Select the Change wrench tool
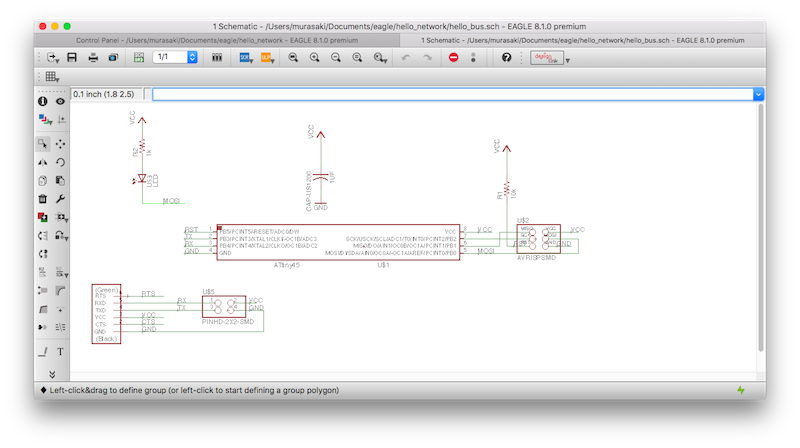This screenshot has height=448, width=800. 61,199
